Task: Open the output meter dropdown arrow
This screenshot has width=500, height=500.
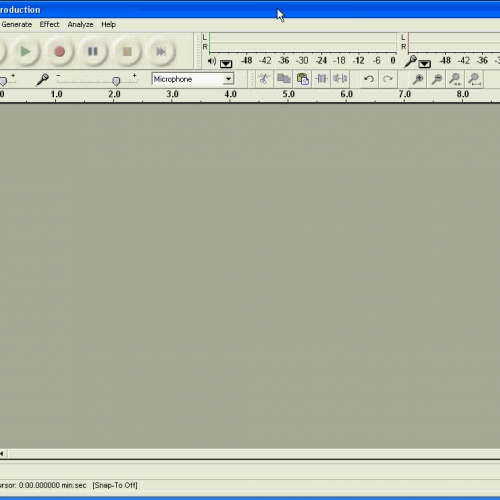Action: pyautogui.click(x=226, y=63)
